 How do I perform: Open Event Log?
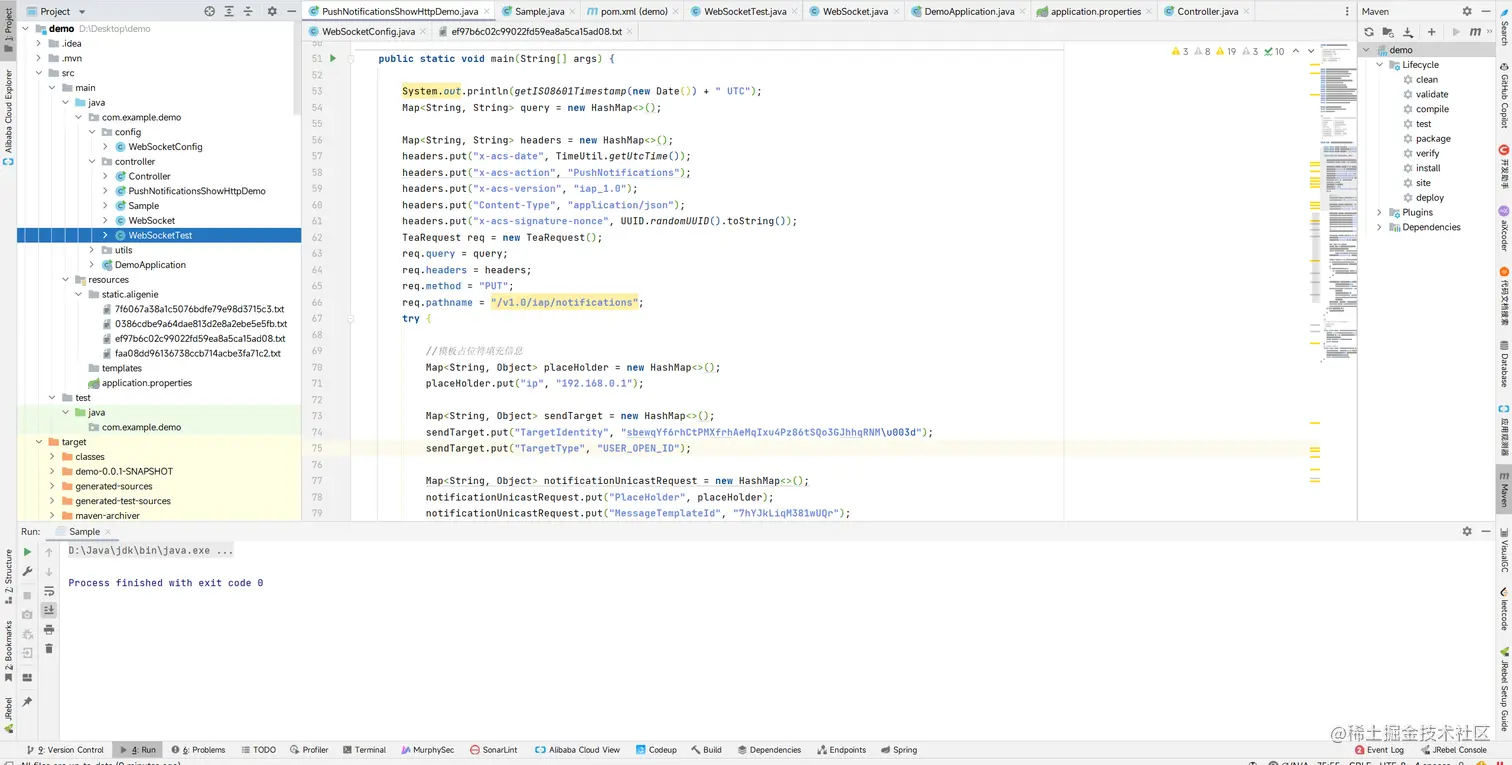(x=1379, y=749)
